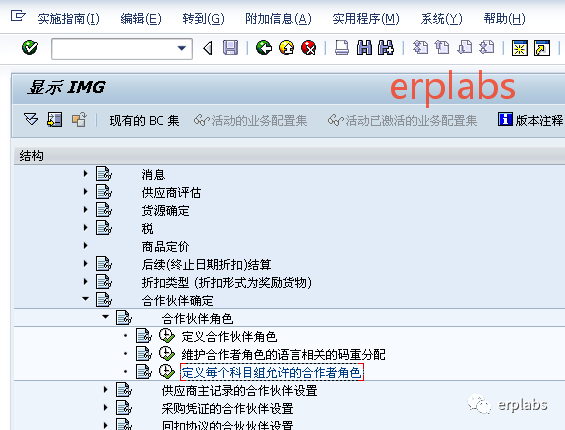
Task: Collapse the 合作伙伴角色 tree node
Action: (x=106, y=317)
